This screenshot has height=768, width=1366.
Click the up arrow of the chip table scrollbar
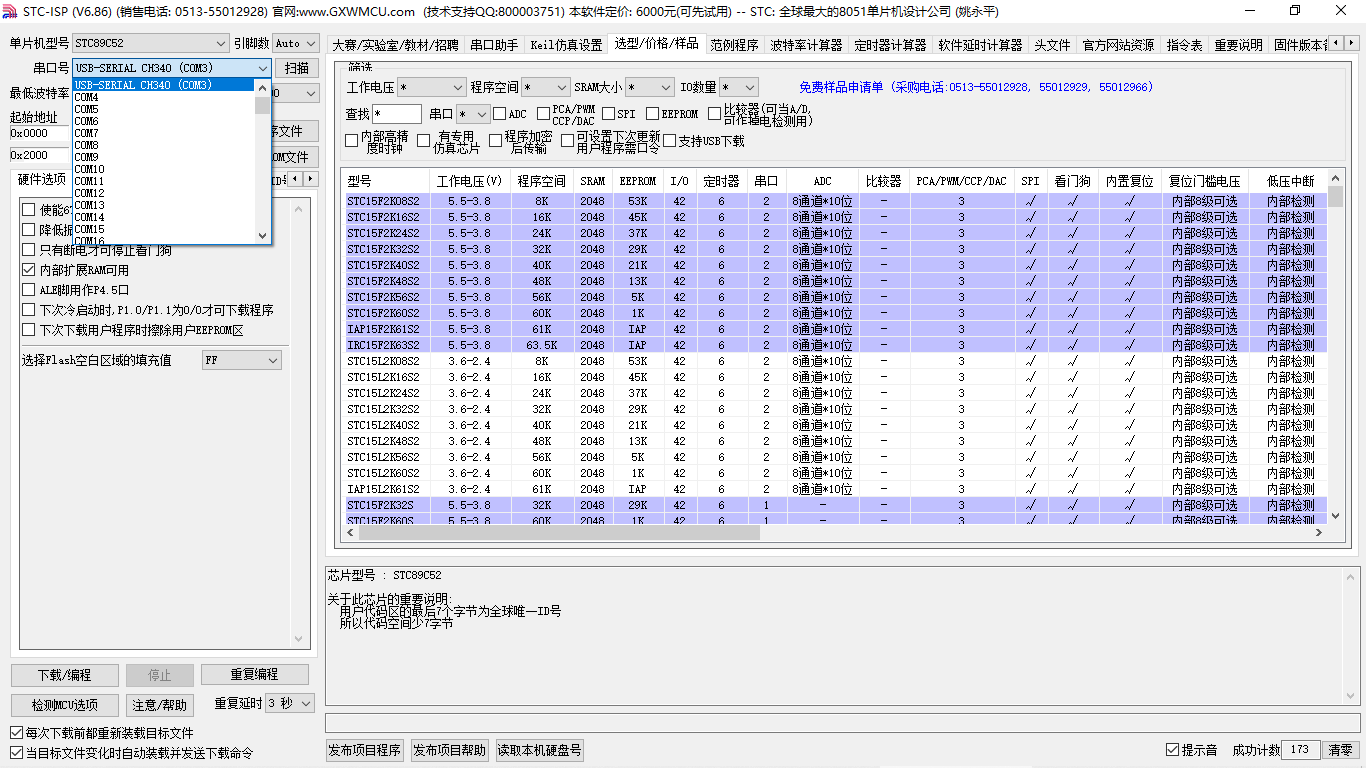1335,178
